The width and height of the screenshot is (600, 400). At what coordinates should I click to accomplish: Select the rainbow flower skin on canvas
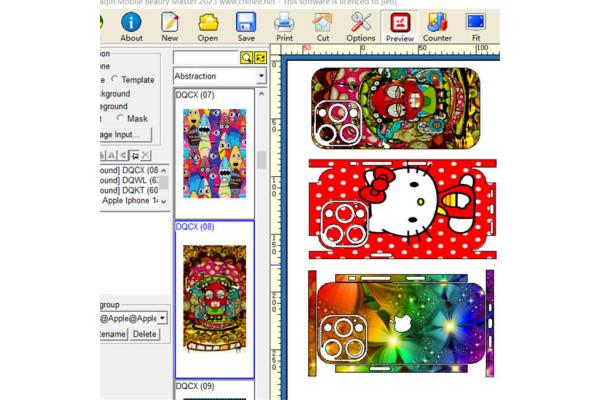point(401,323)
